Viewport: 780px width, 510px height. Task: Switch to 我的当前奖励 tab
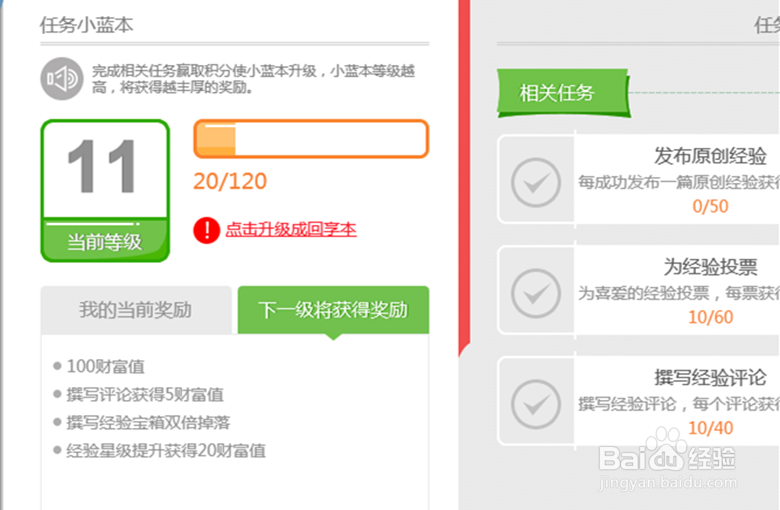click(x=136, y=309)
